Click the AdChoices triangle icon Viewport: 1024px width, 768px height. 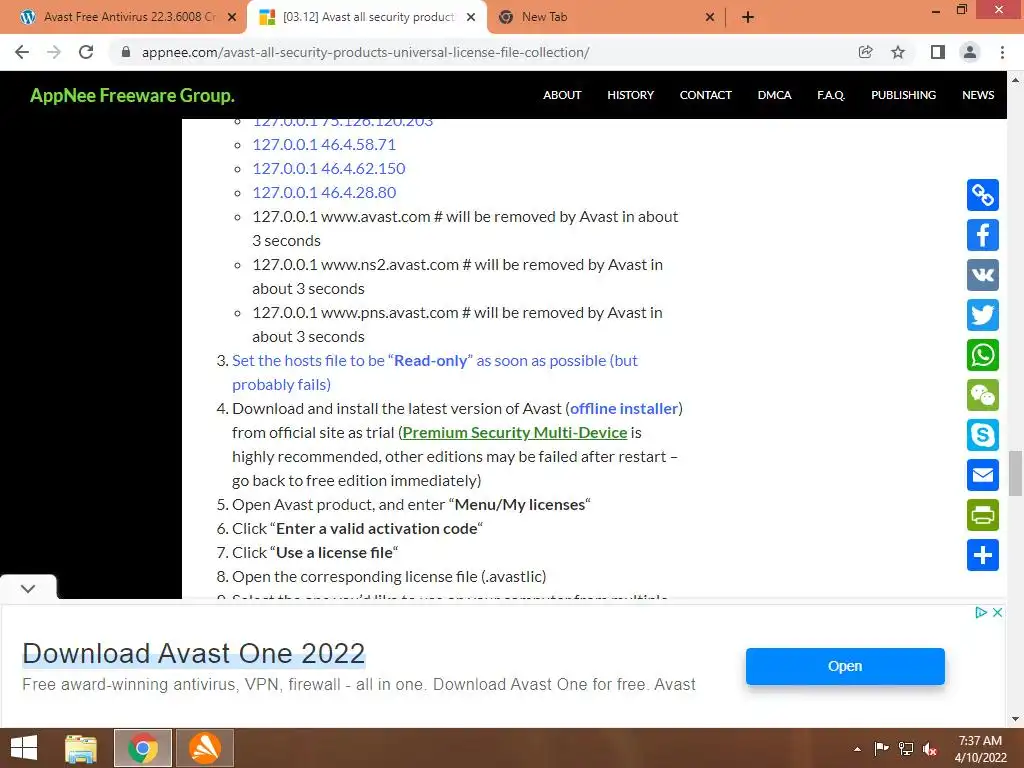[980, 612]
